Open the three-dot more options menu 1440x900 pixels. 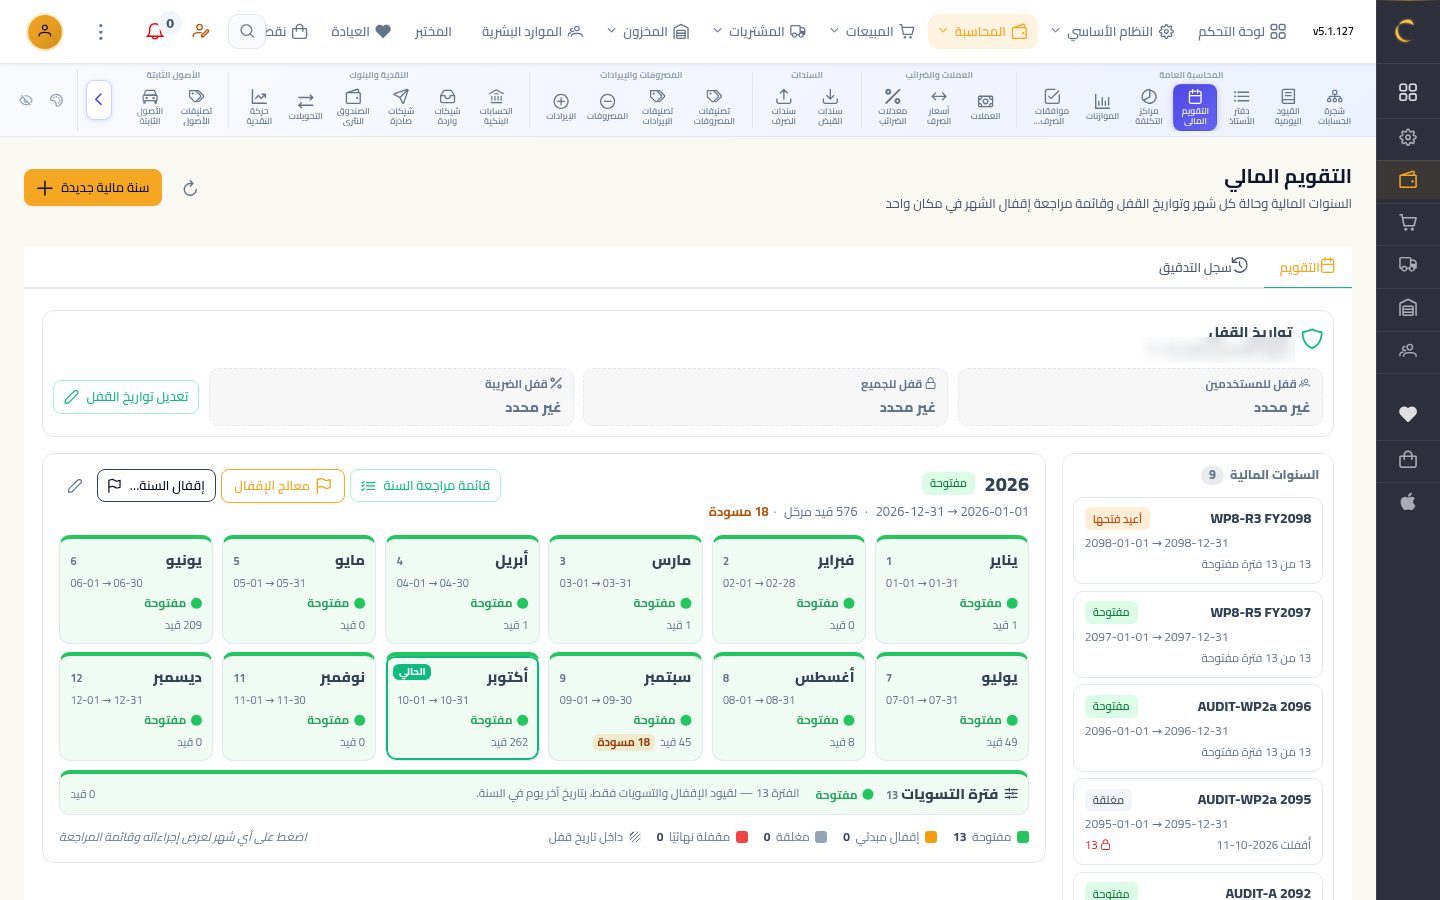pyautogui.click(x=100, y=32)
